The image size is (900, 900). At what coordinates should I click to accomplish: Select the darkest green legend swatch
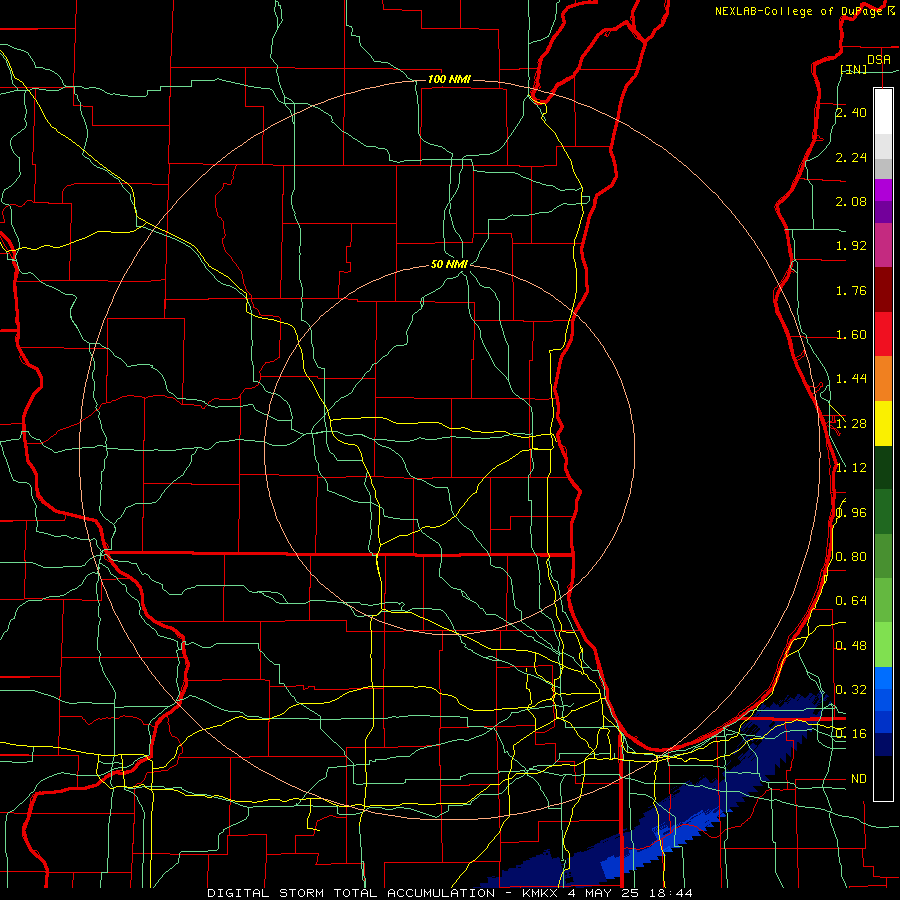pos(883,467)
